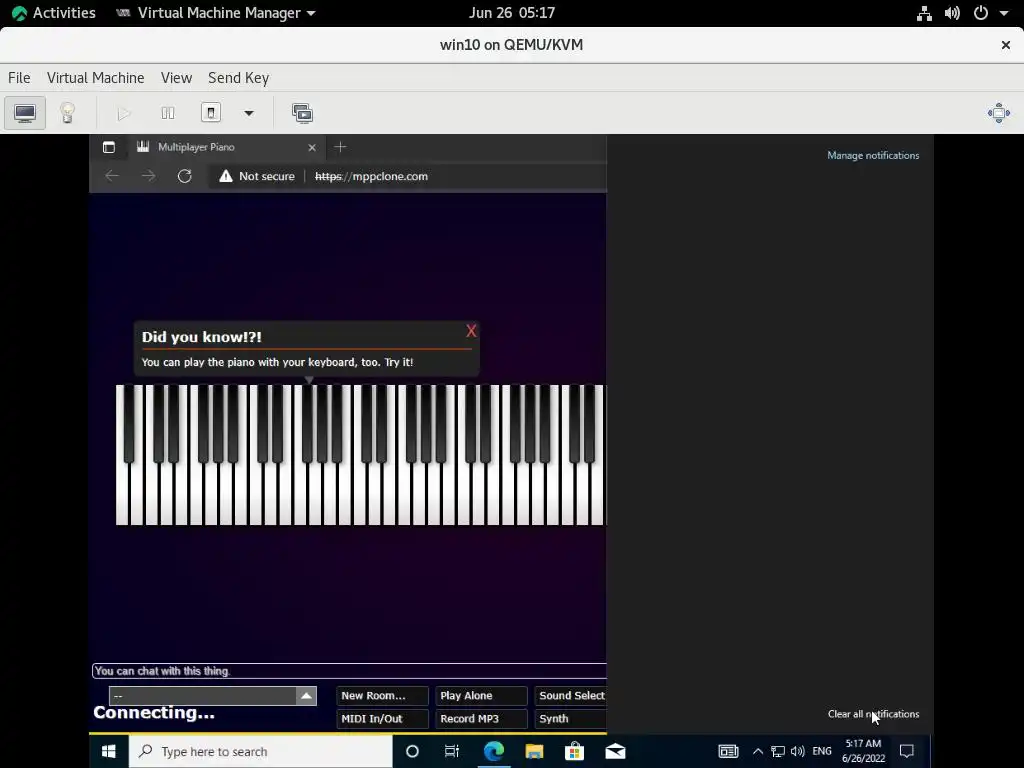Open GNOME Activities overview
The height and width of the screenshot is (768, 1024).
[54, 12]
